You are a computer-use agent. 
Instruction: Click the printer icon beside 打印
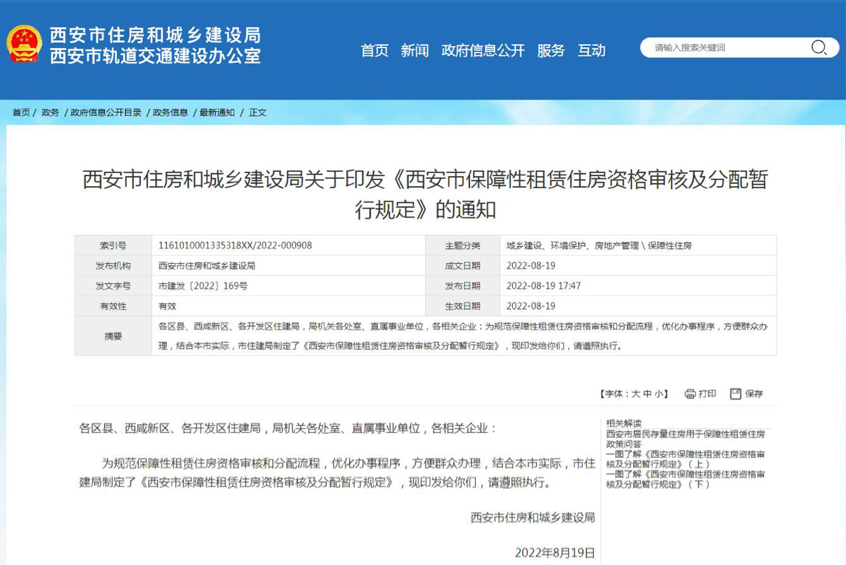point(690,394)
